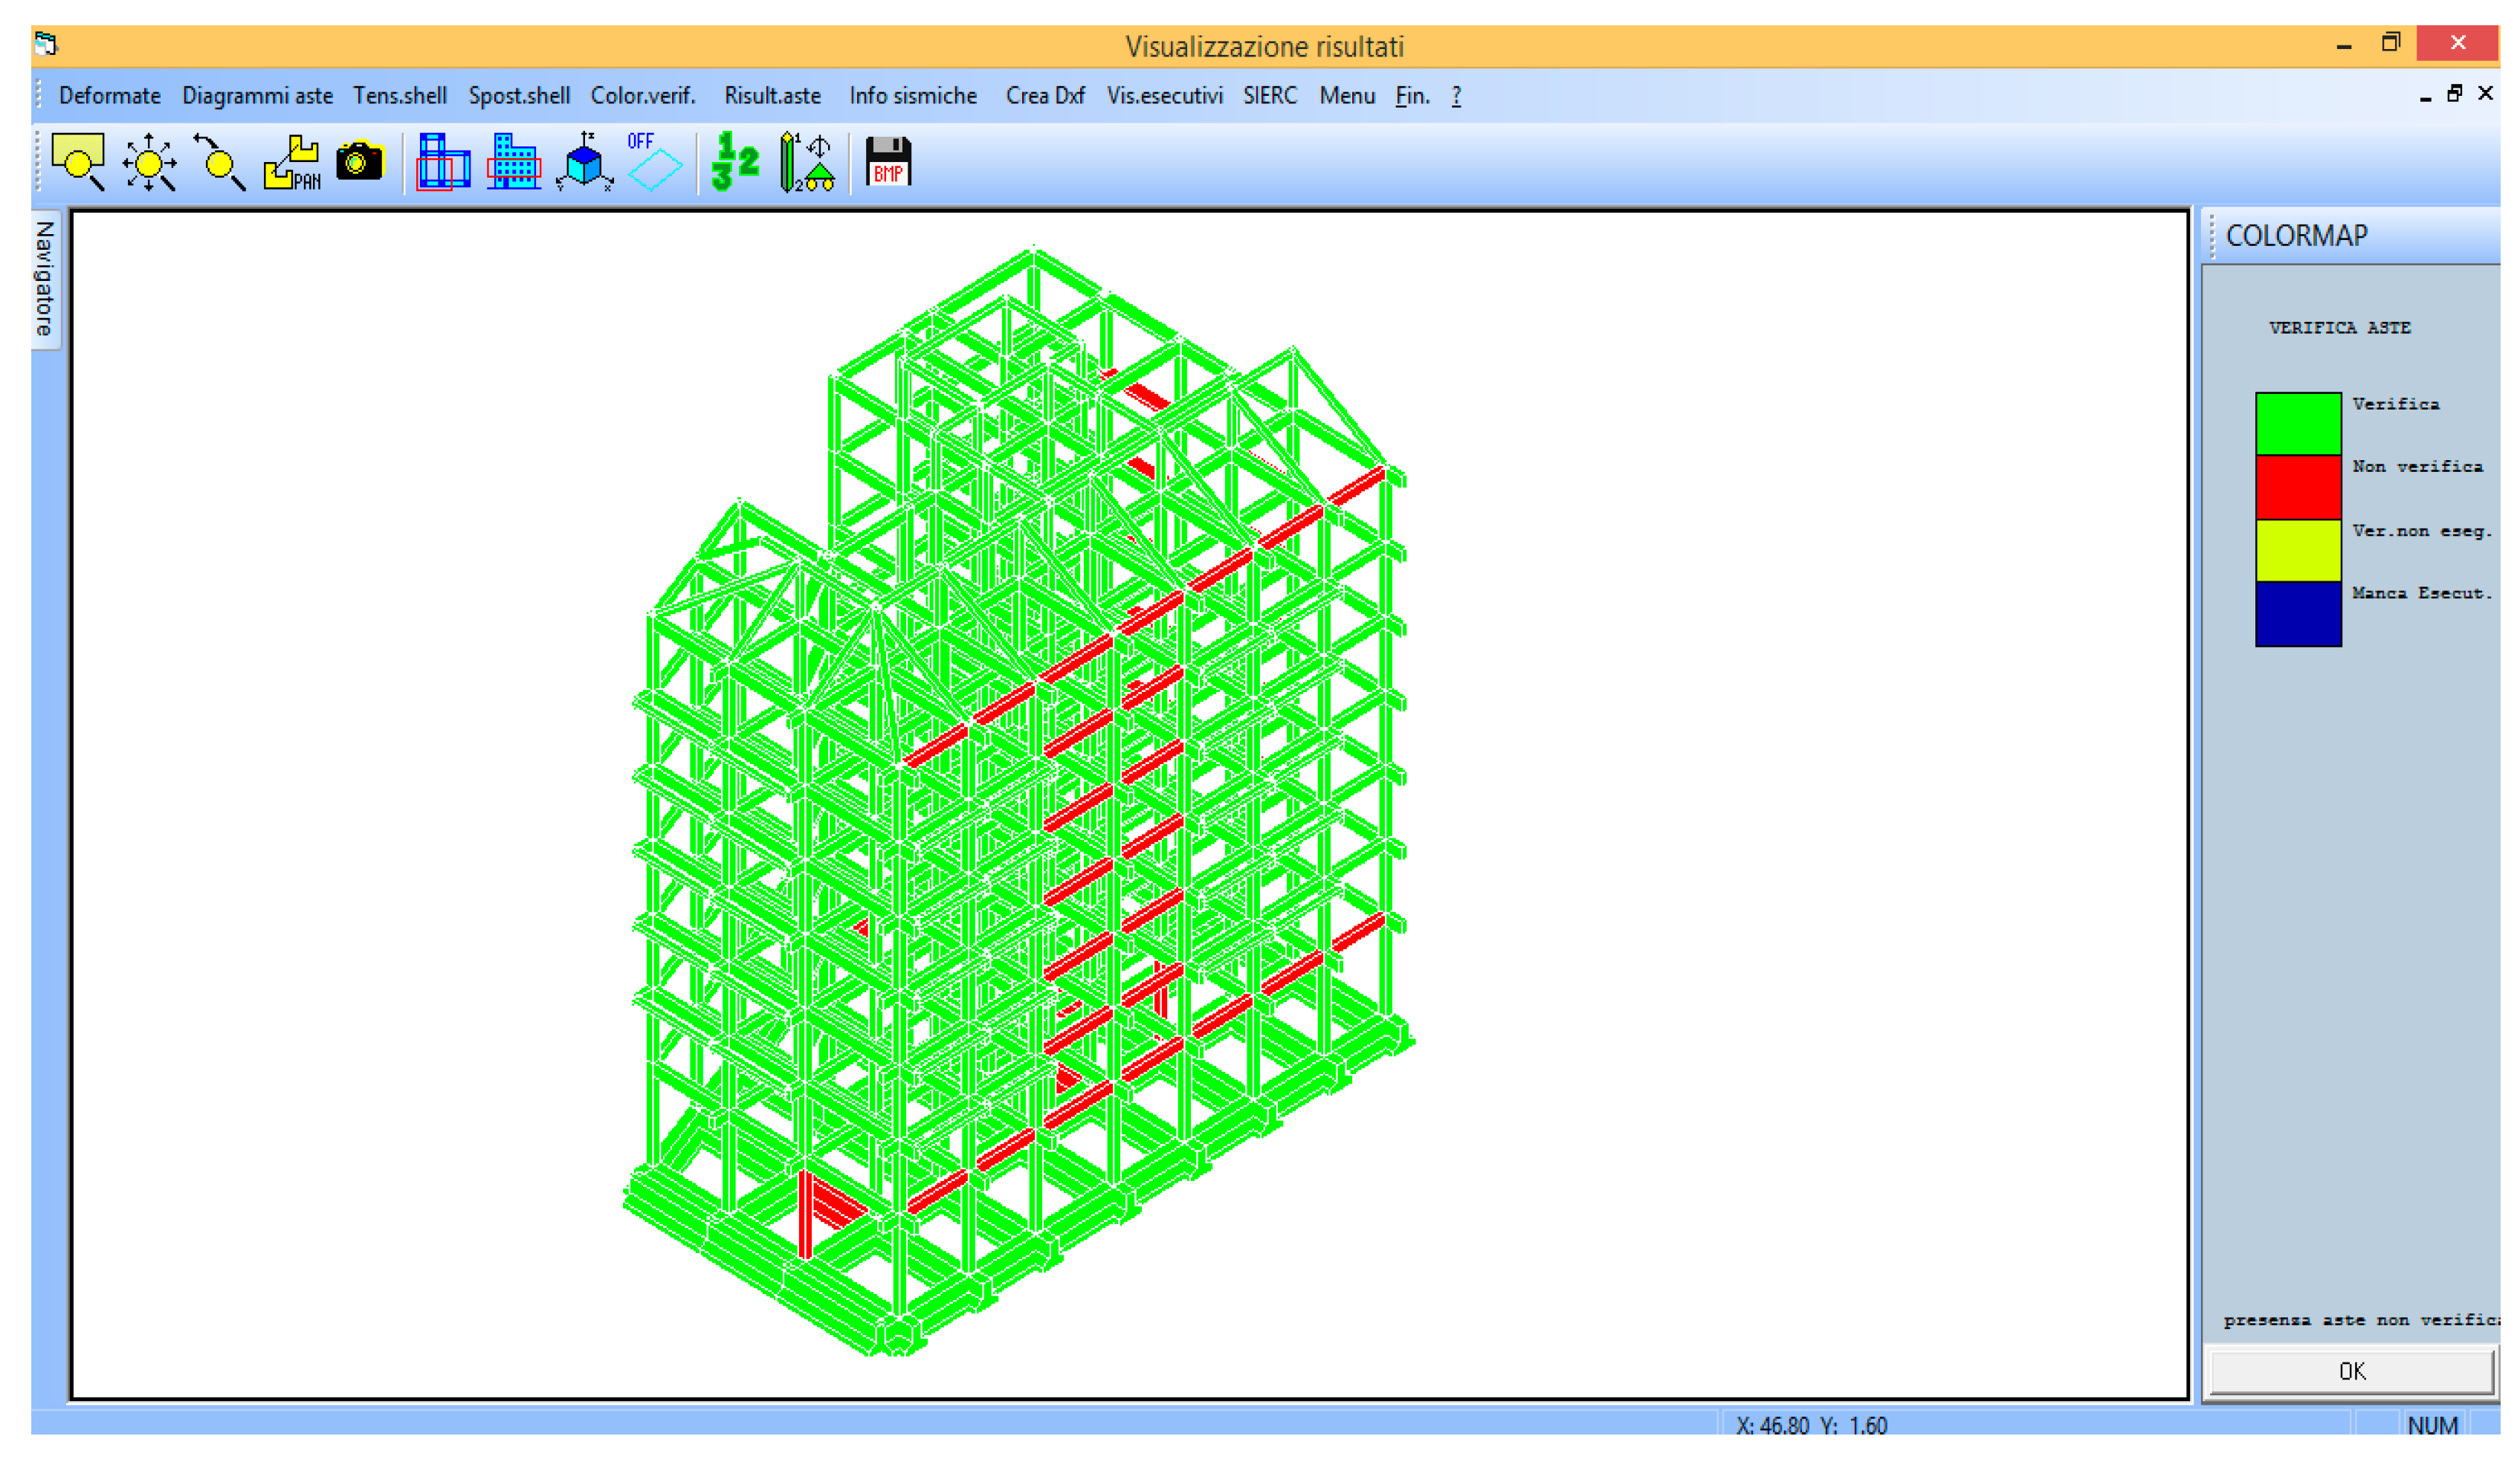Click the previous zoom icon

(x=220, y=162)
